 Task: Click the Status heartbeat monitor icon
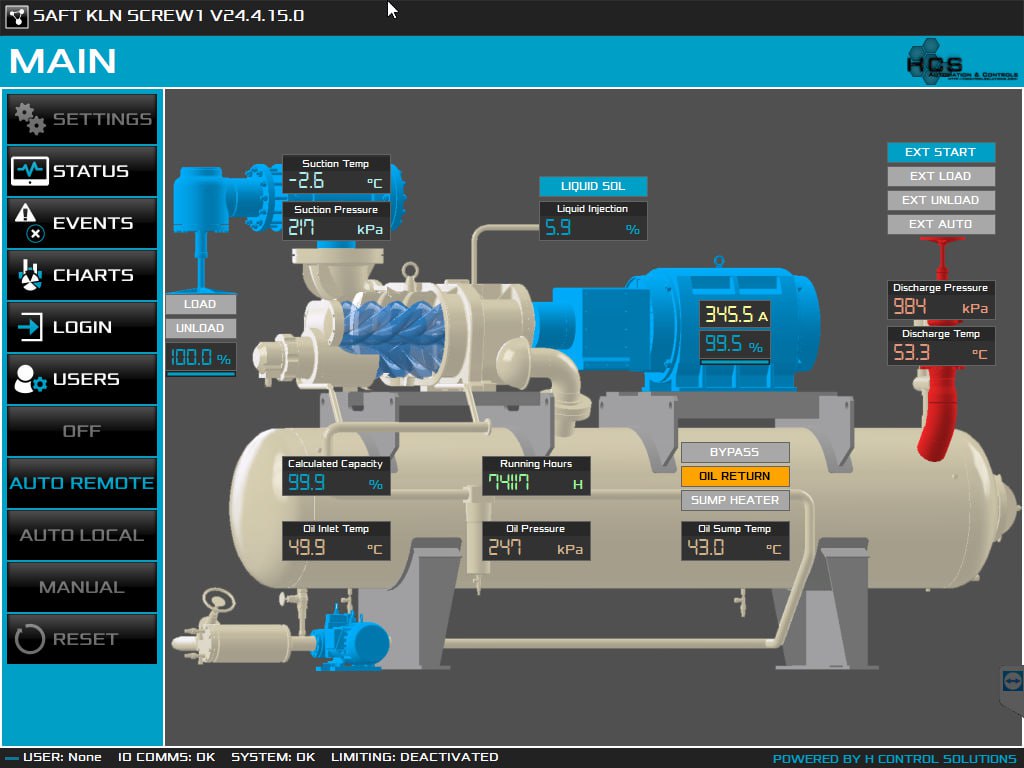[29, 170]
